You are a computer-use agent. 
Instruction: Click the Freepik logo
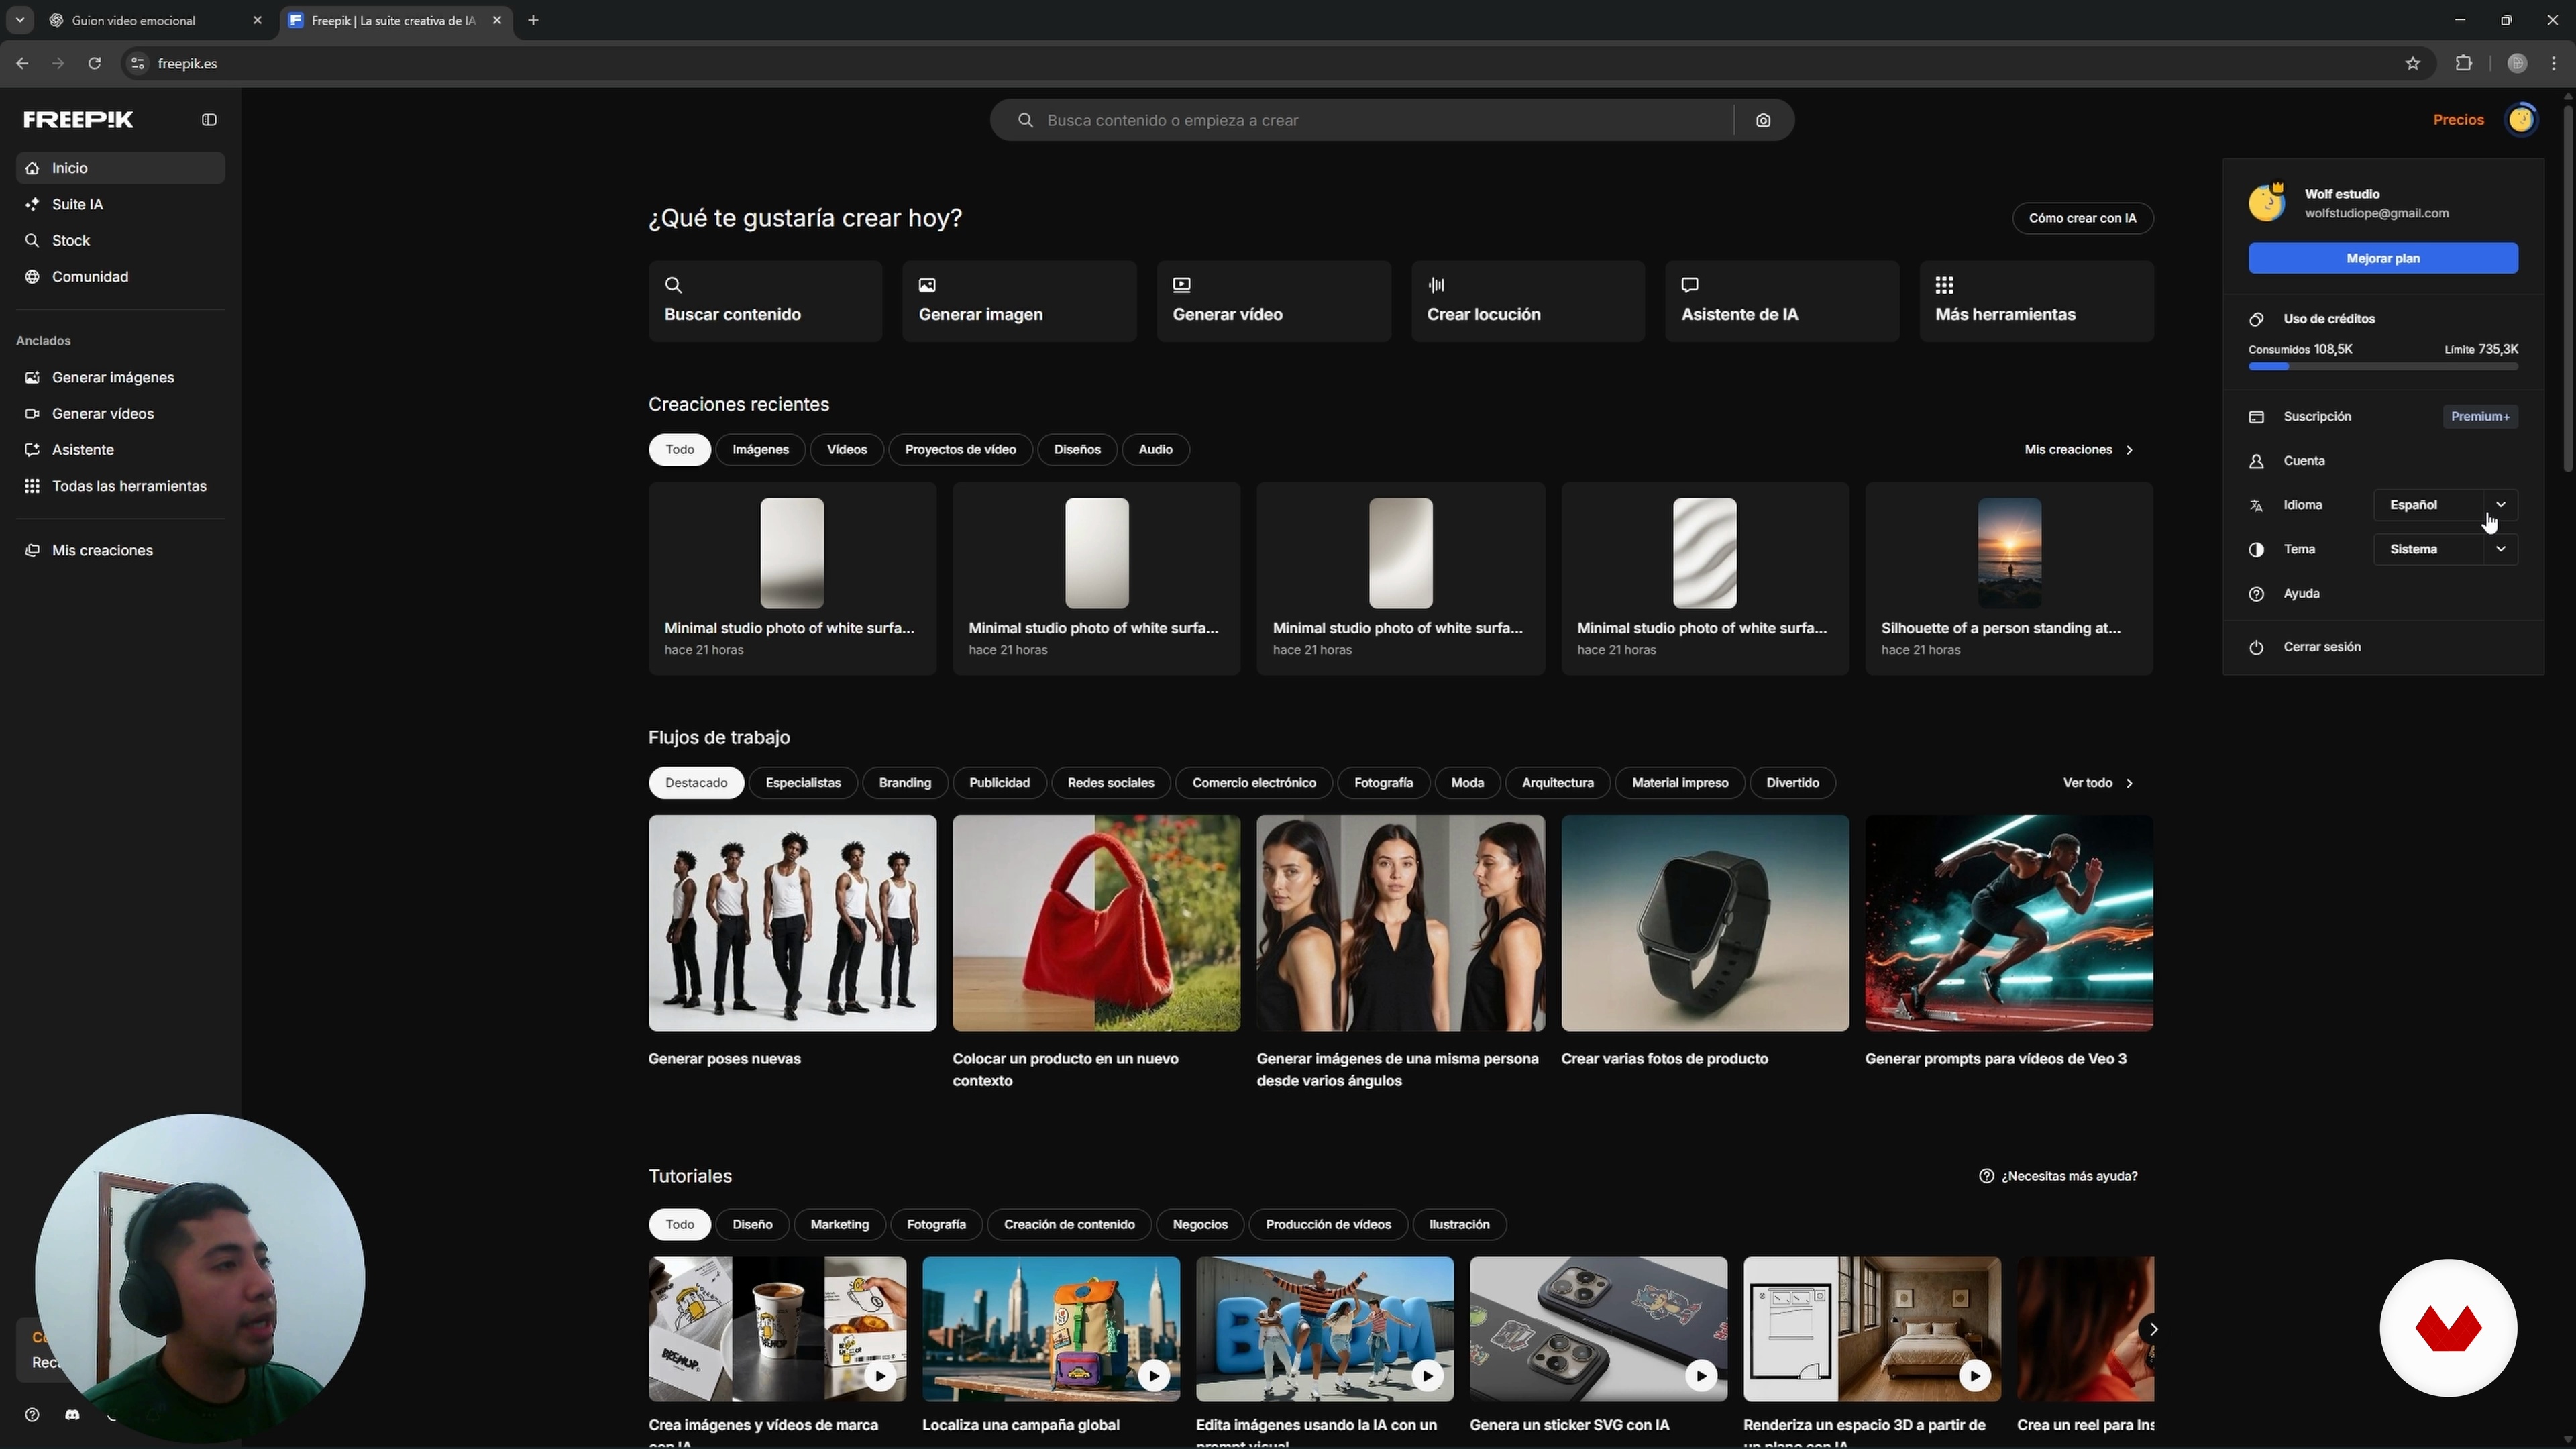[x=79, y=120]
